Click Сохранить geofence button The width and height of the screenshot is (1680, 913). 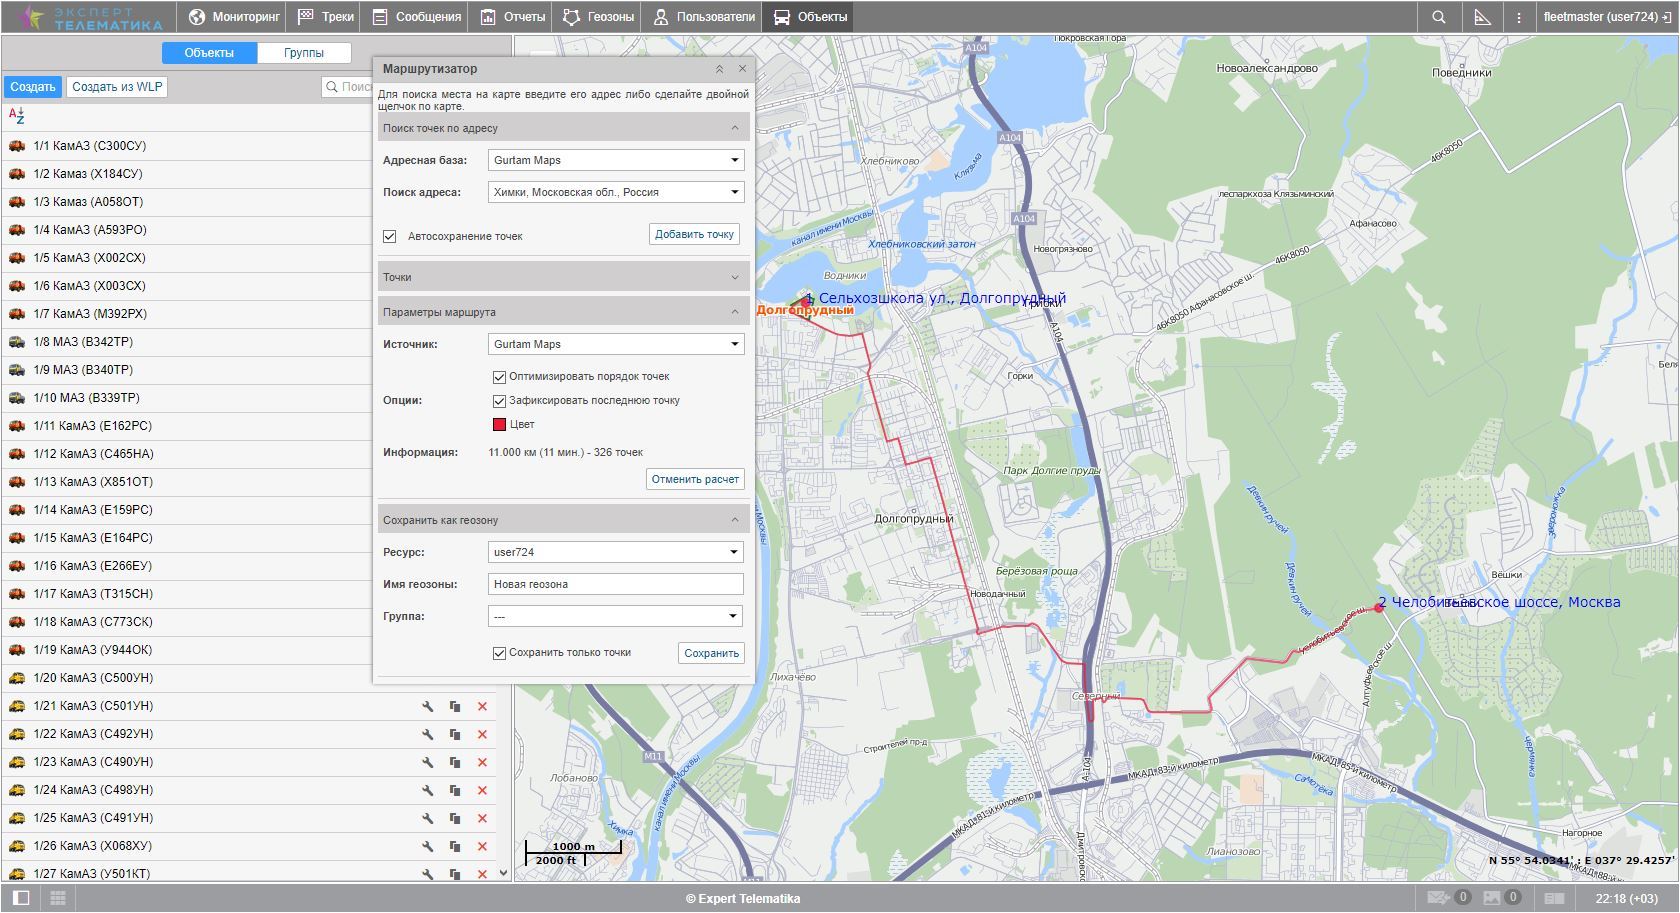coord(711,653)
